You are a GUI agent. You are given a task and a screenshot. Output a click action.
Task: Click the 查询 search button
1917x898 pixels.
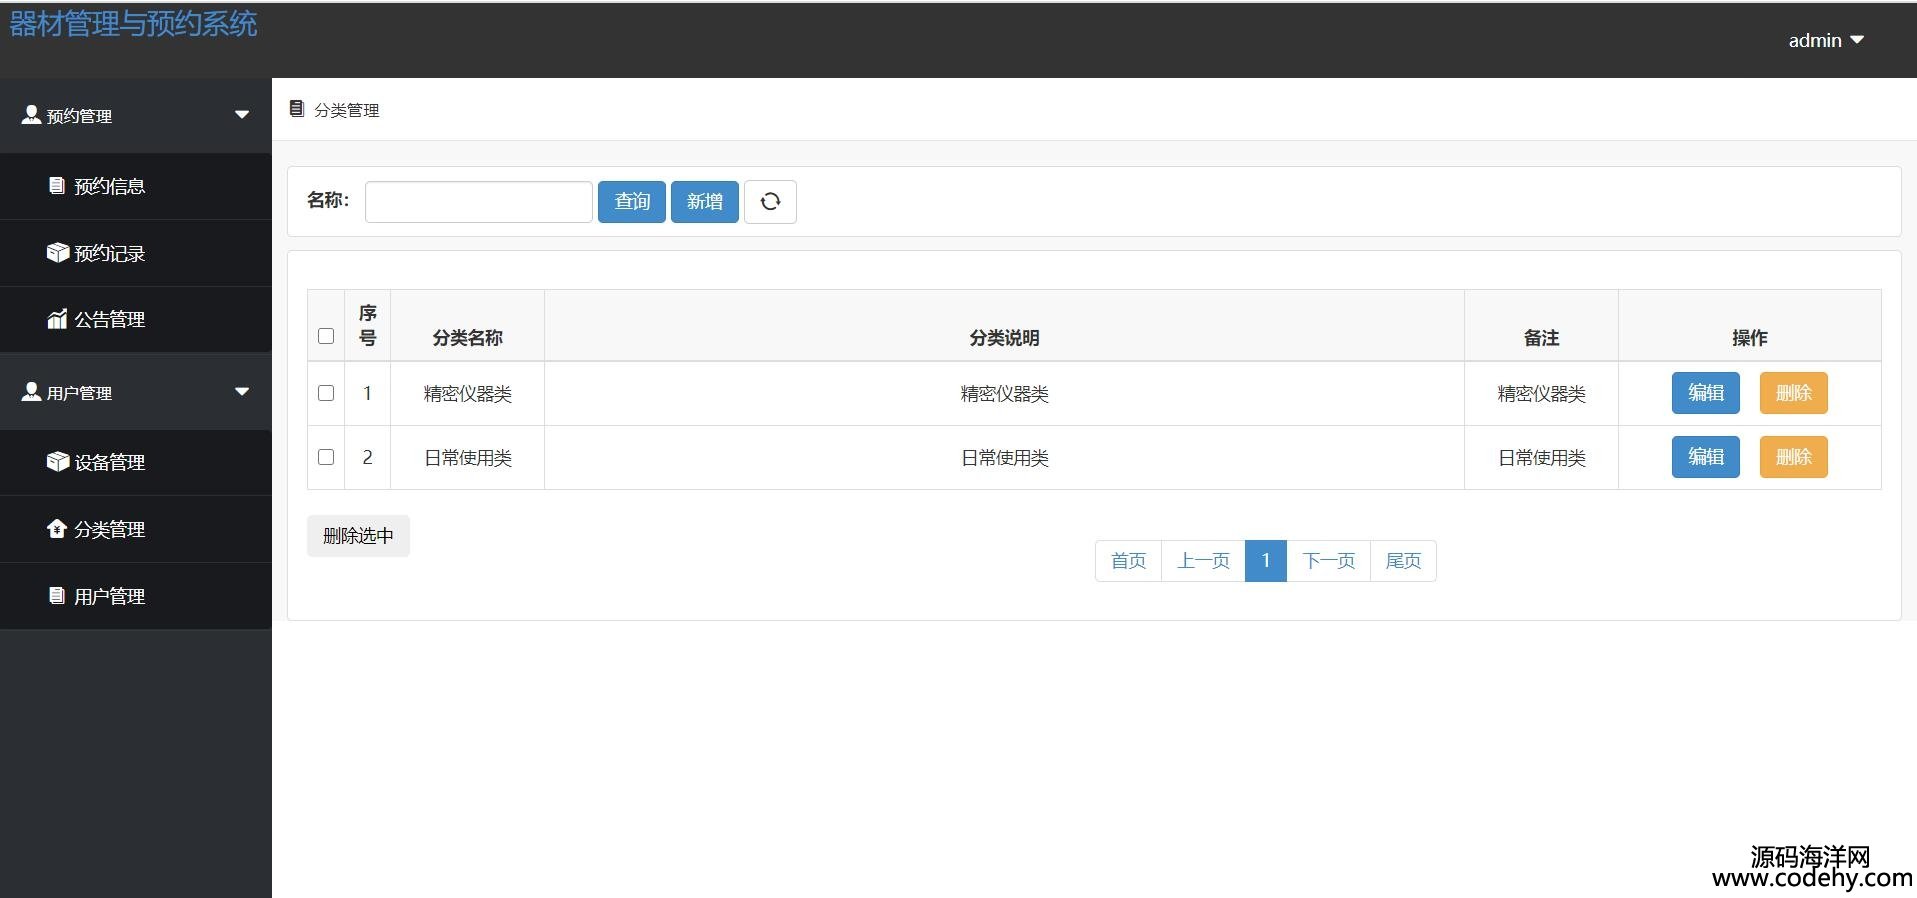tap(632, 202)
